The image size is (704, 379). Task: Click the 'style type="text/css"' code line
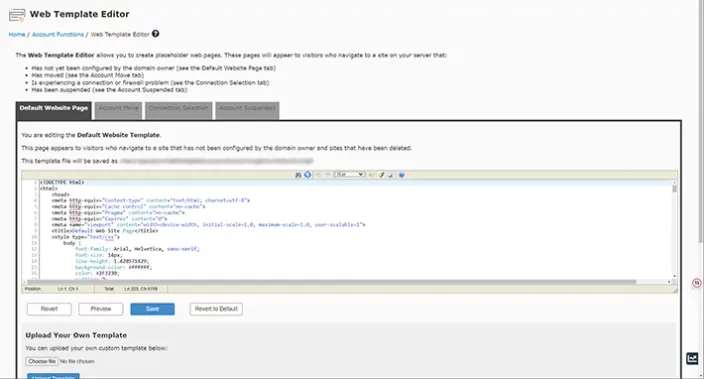pos(86,237)
